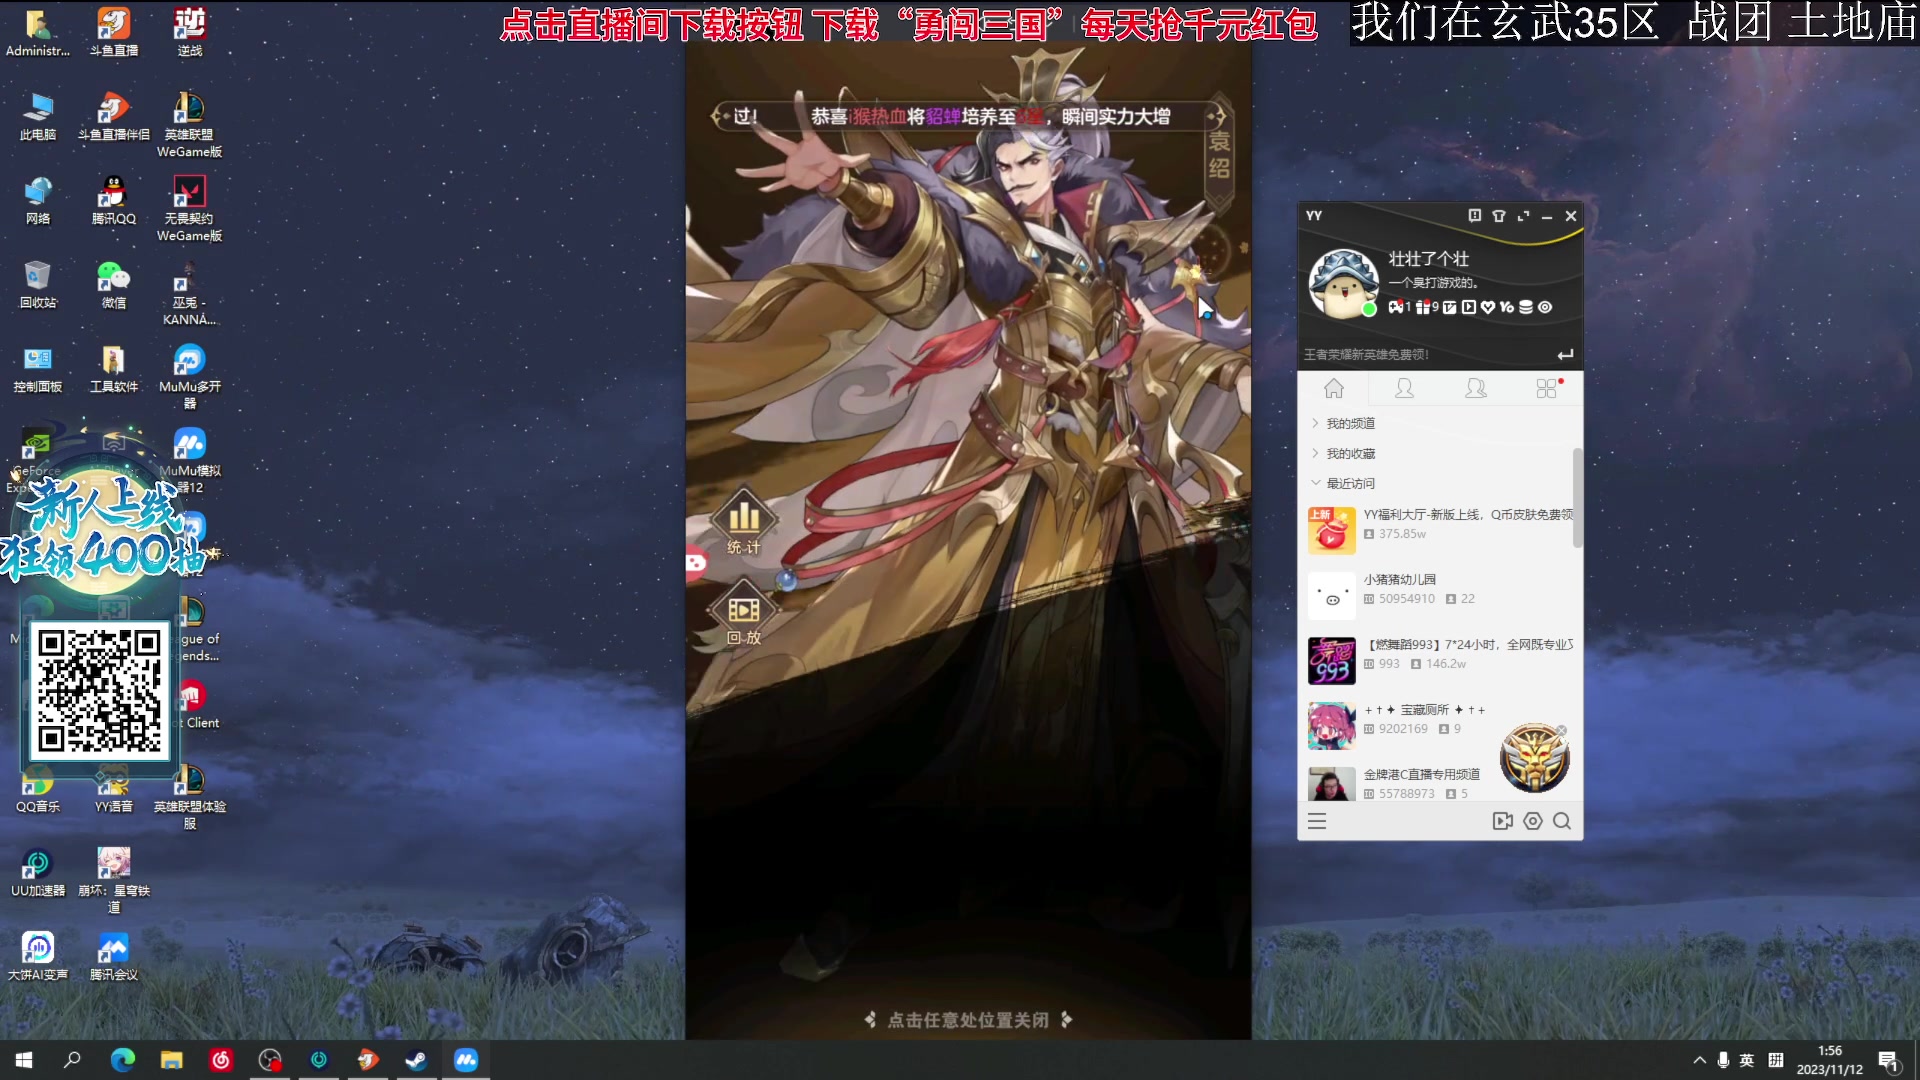
Task: Toggle the taskbar microphone icon
Action: pyautogui.click(x=1723, y=1060)
